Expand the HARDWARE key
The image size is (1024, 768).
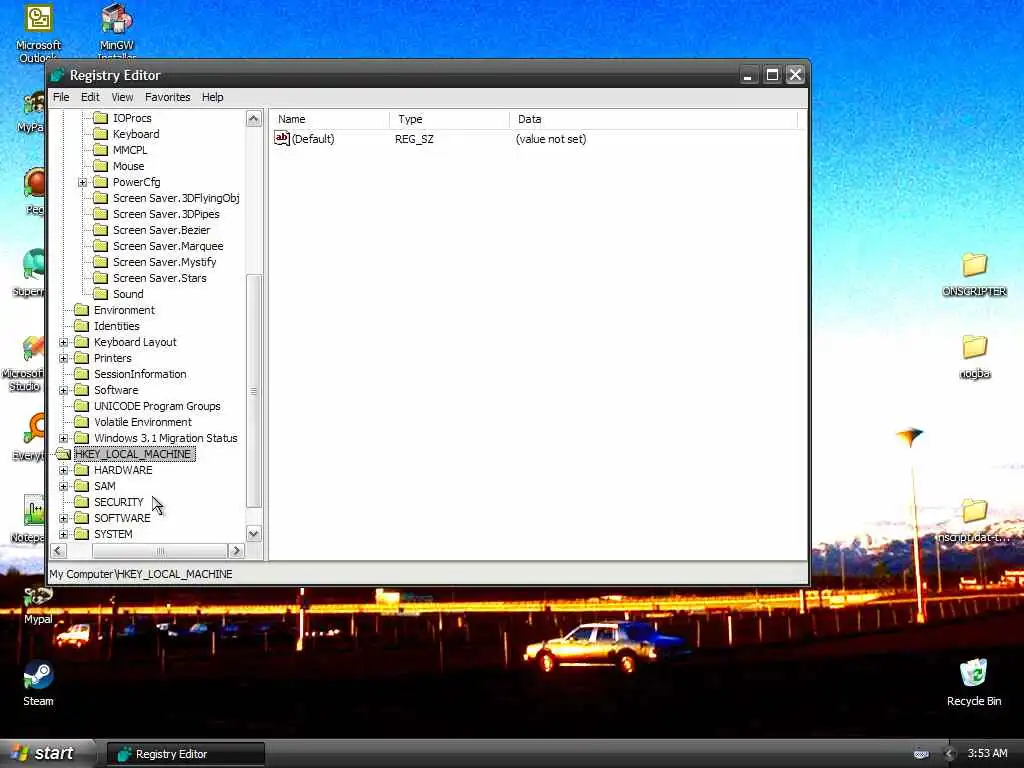click(x=63, y=470)
